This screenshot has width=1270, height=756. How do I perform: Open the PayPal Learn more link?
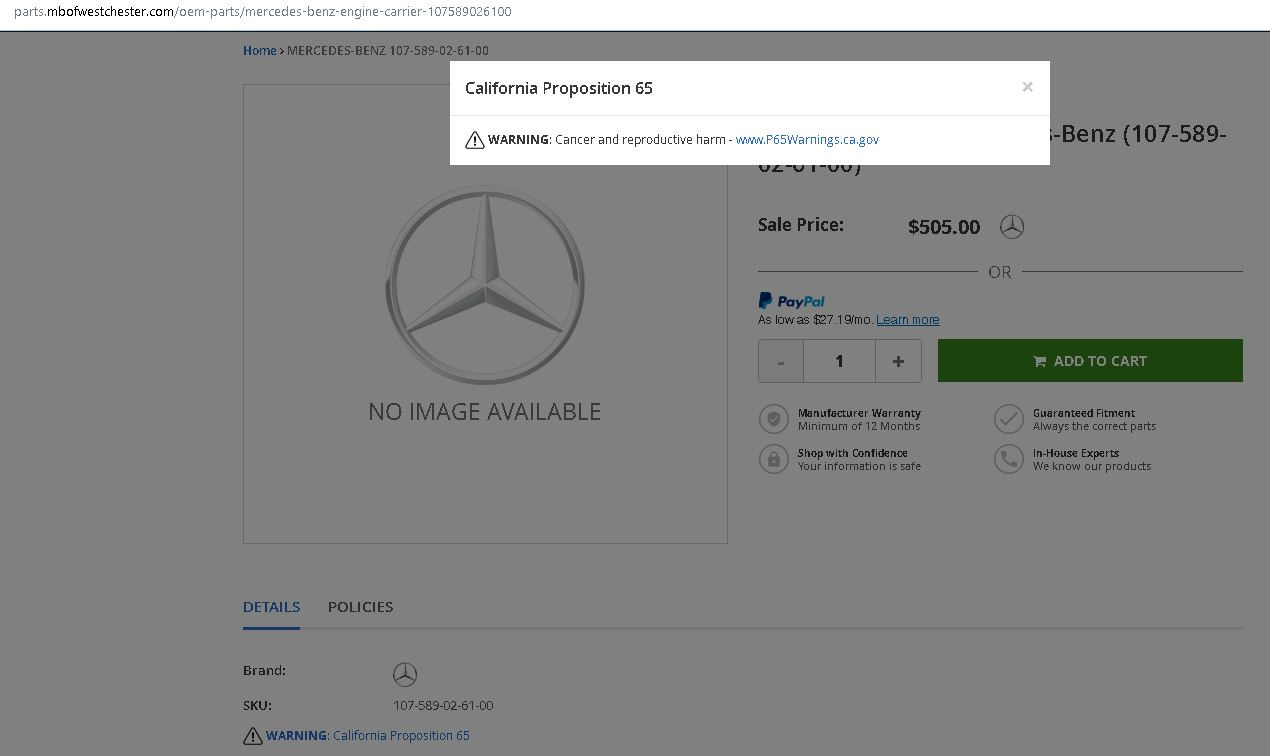click(907, 320)
